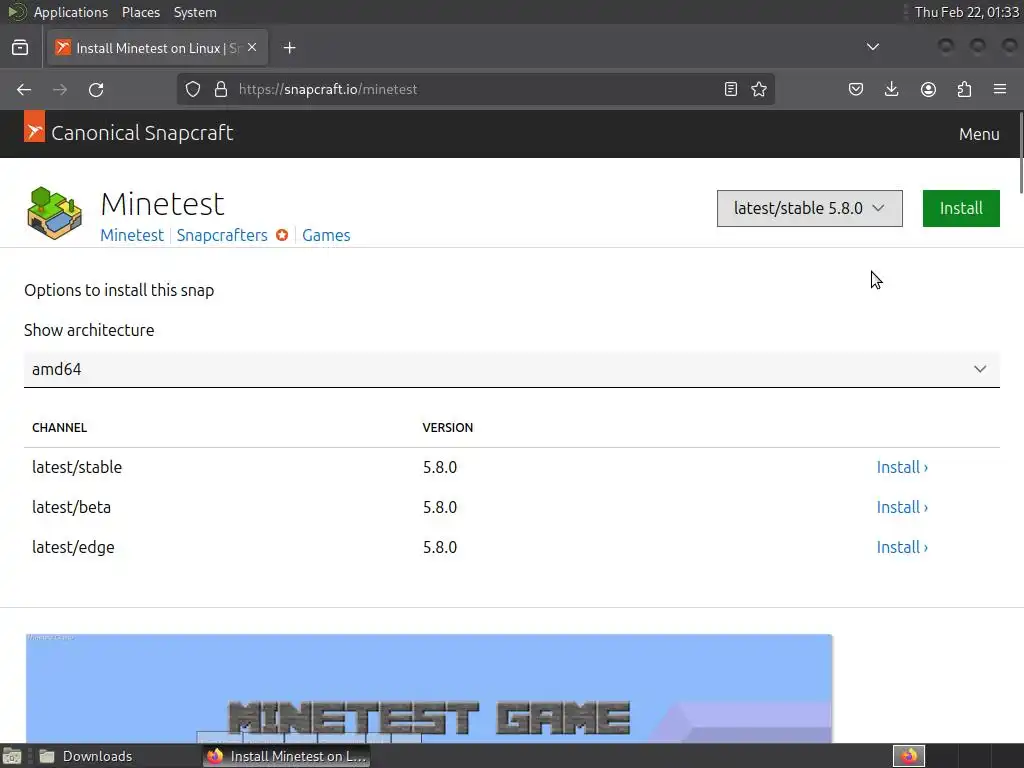1024x768 pixels.
Task: Click the site security padlock icon
Action: click(221, 89)
